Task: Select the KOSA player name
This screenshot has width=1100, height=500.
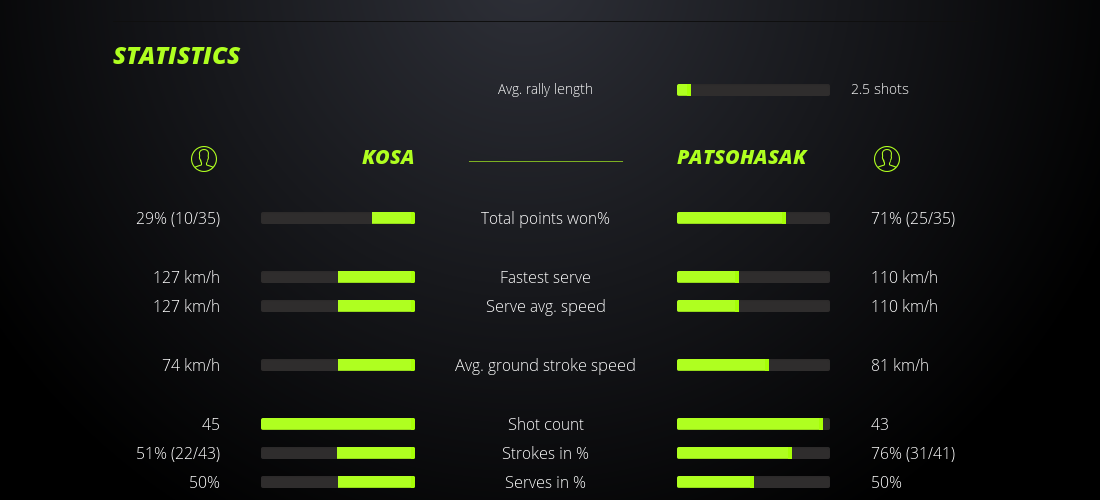Action: coord(388,158)
